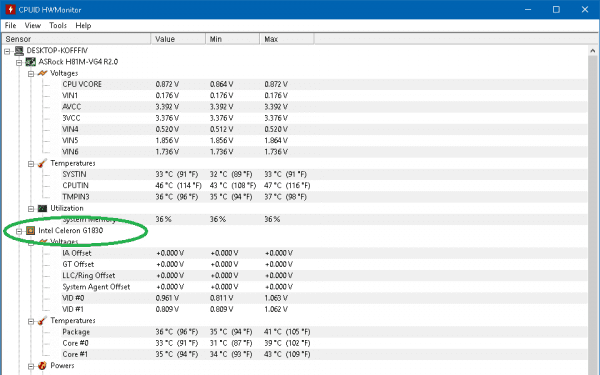Collapse the Utilization group
600x375 pixels.
coord(31,209)
